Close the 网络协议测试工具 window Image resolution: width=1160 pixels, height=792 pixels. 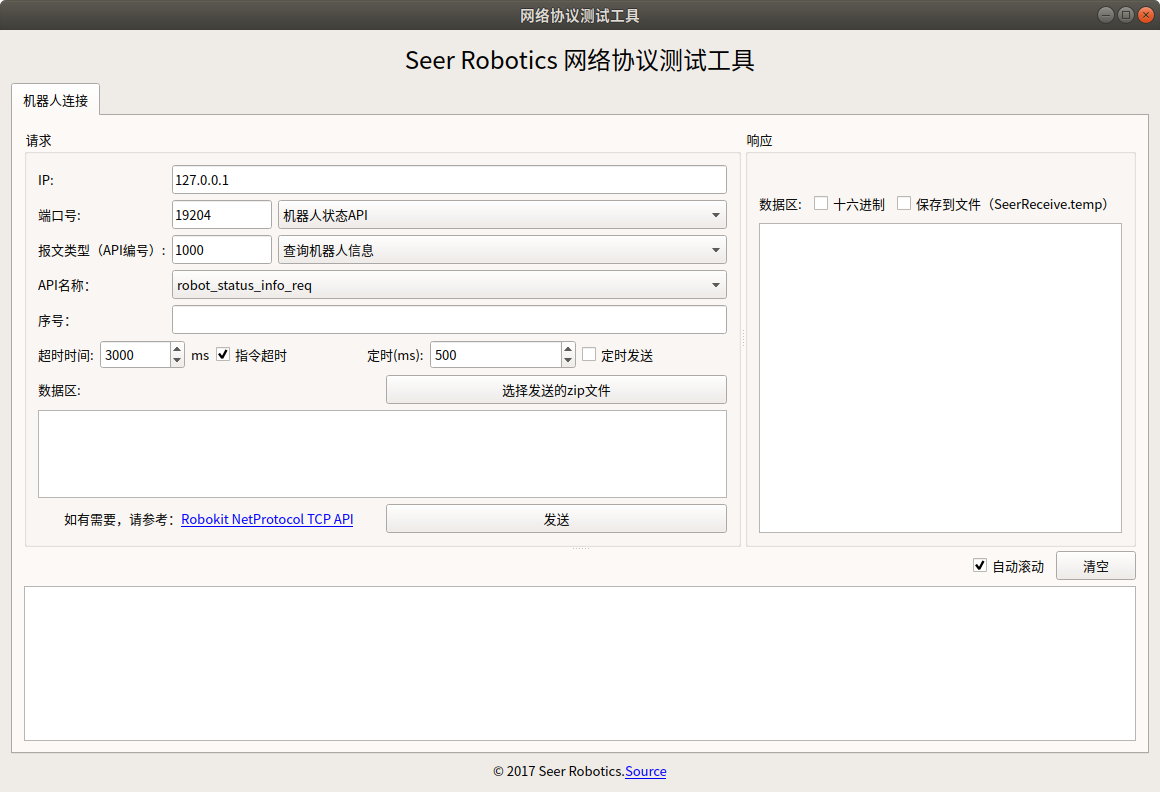pyautogui.click(x=1146, y=15)
